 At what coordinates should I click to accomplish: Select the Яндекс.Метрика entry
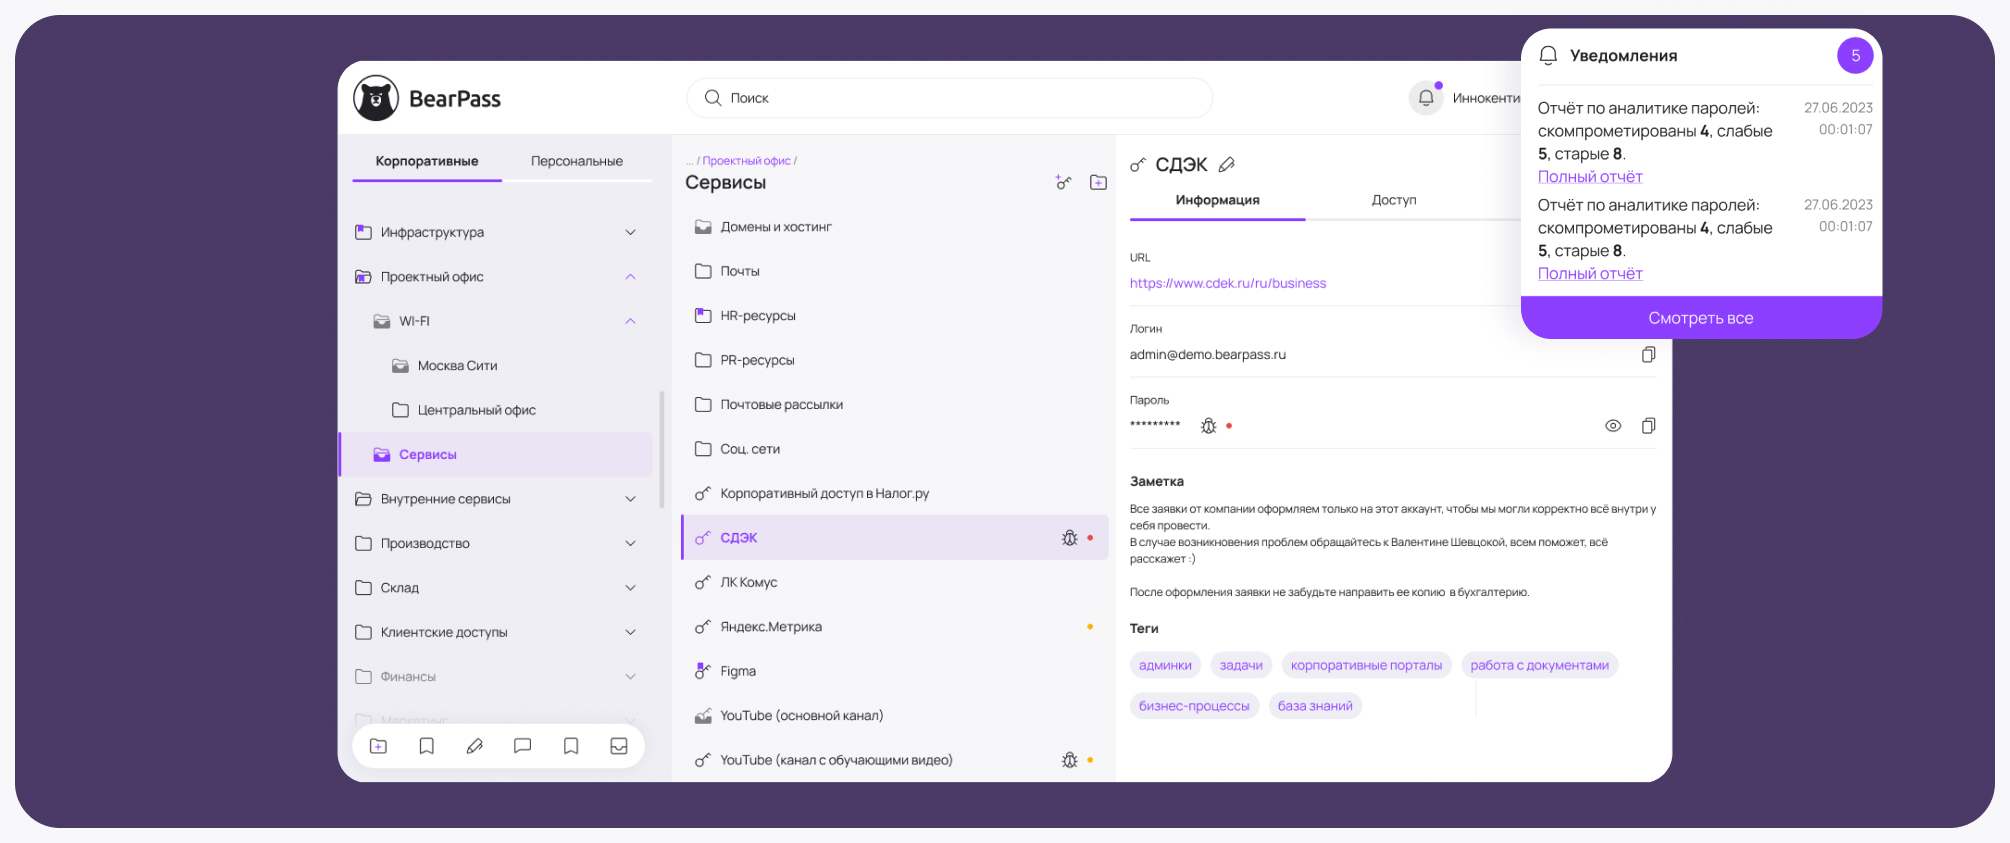click(x=771, y=627)
